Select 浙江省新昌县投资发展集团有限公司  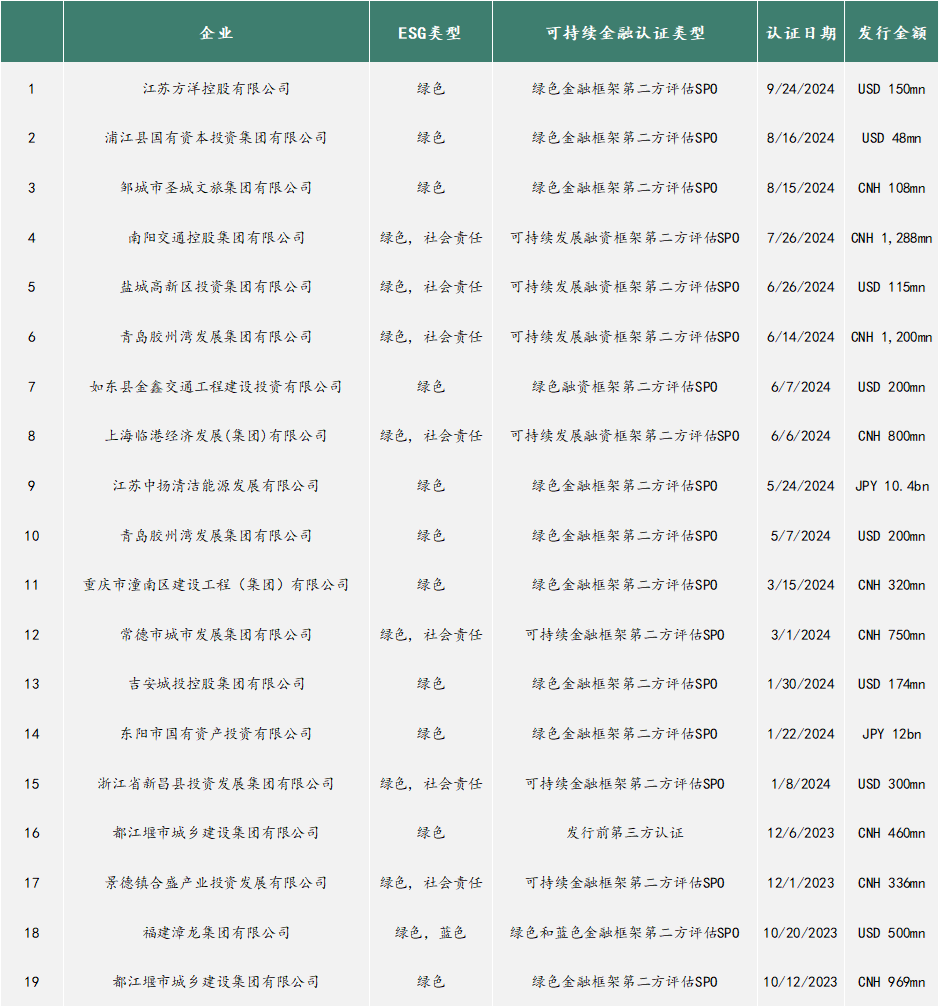[x=216, y=784]
